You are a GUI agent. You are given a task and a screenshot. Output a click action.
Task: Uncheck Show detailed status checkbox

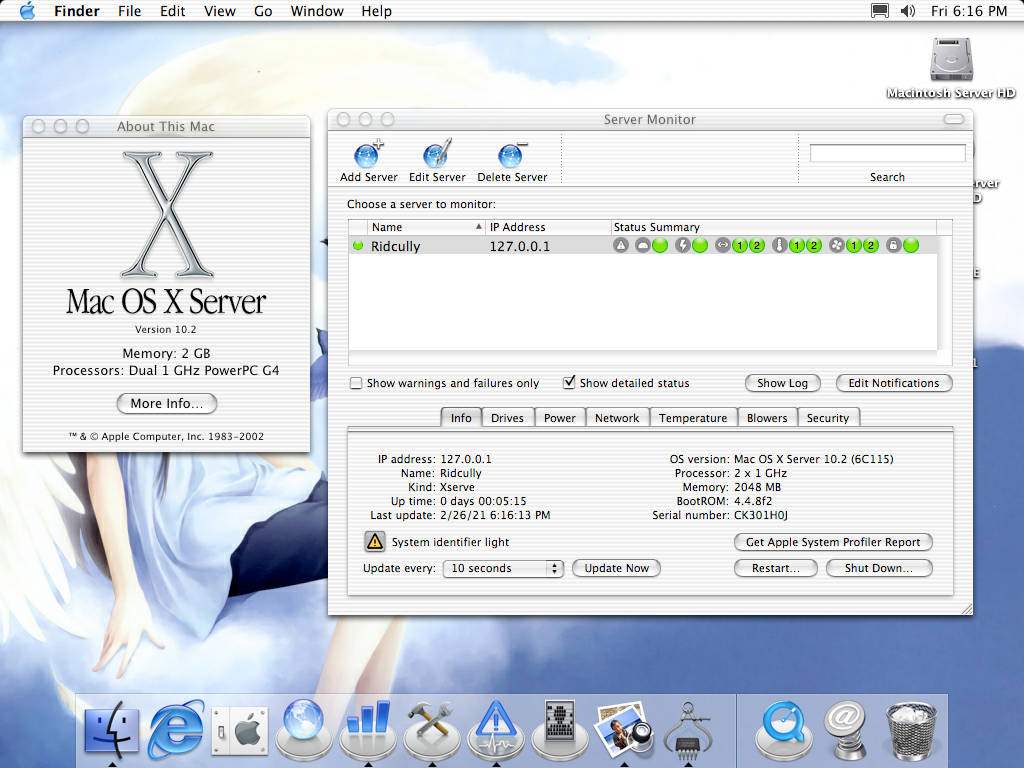[x=569, y=383]
